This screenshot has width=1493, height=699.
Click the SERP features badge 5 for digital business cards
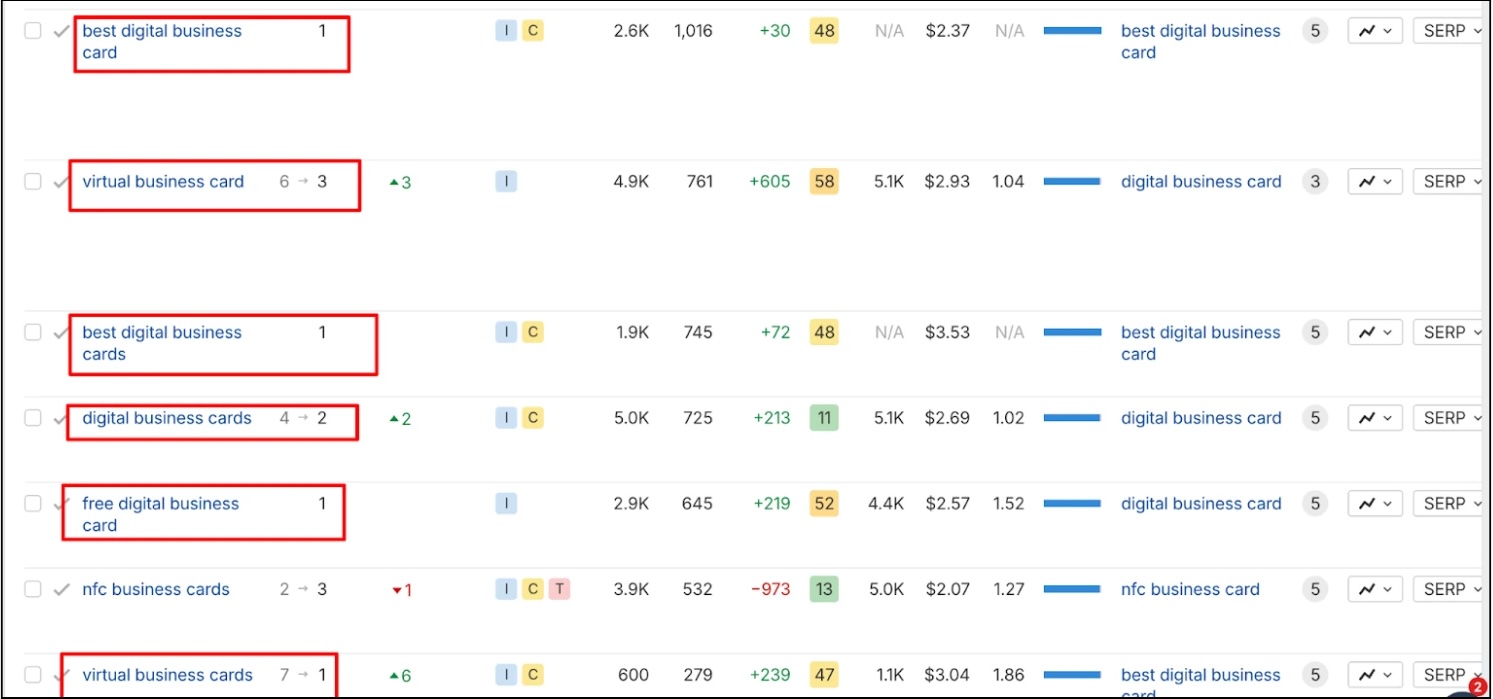pyautogui.click(x=1314, y=417)
